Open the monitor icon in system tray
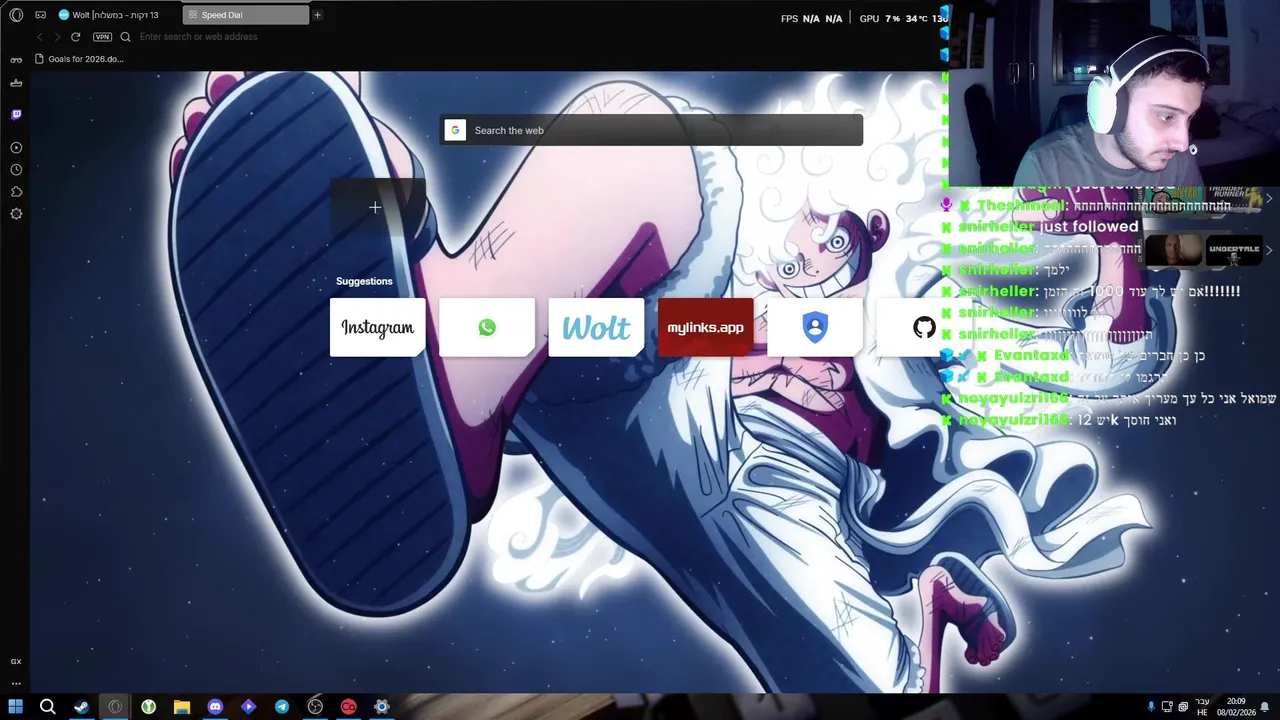This screenshot has height=720, width=1280. click(1167, 706)
